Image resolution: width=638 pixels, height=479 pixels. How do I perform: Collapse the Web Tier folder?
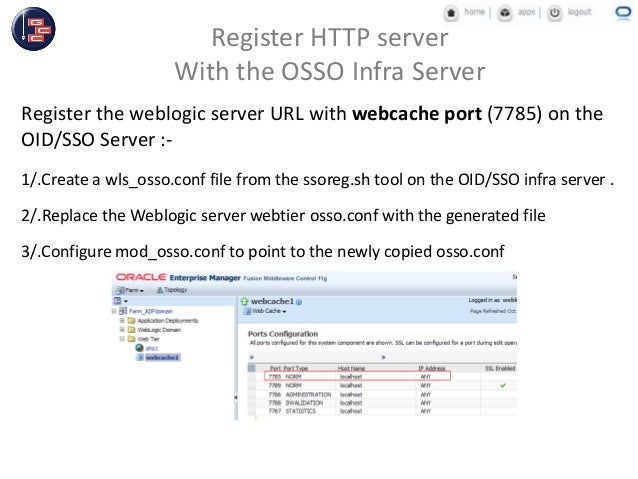[x=122, y=339]
